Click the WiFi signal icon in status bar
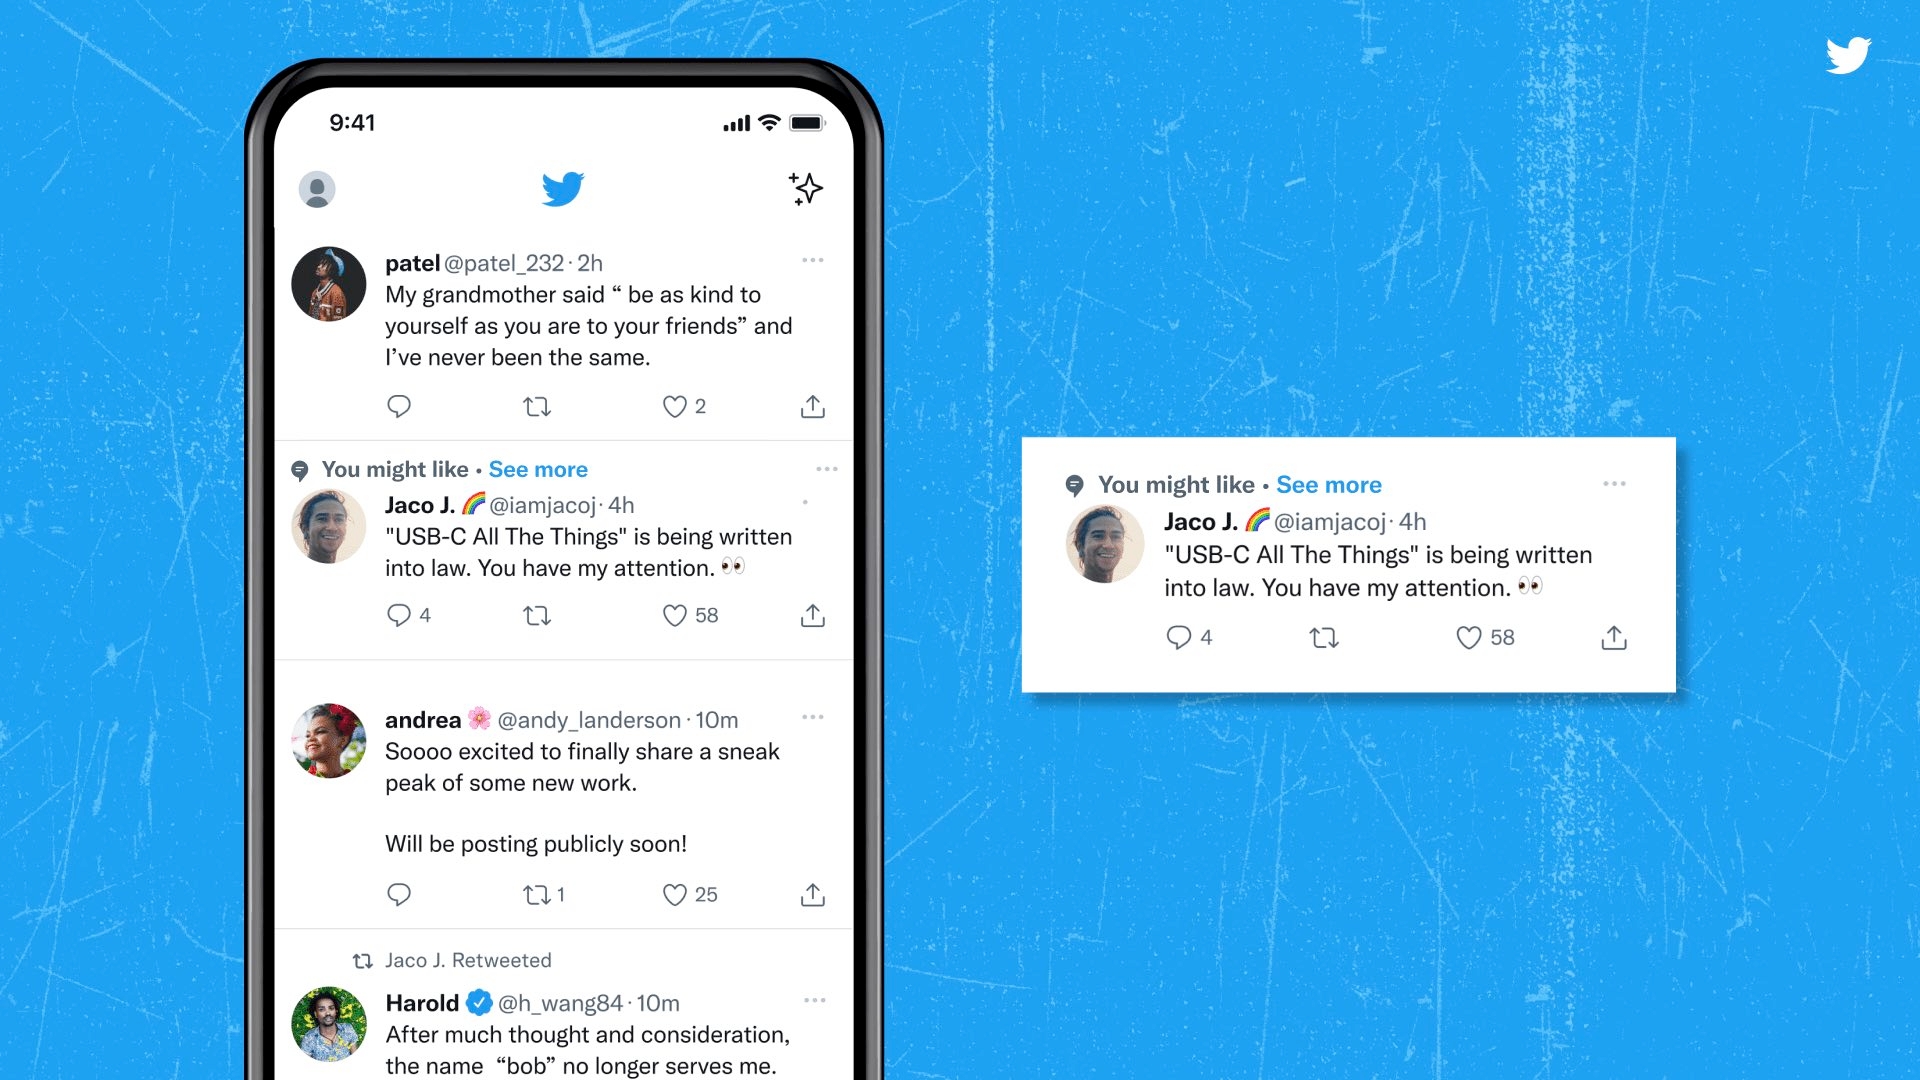 [766, 121]
